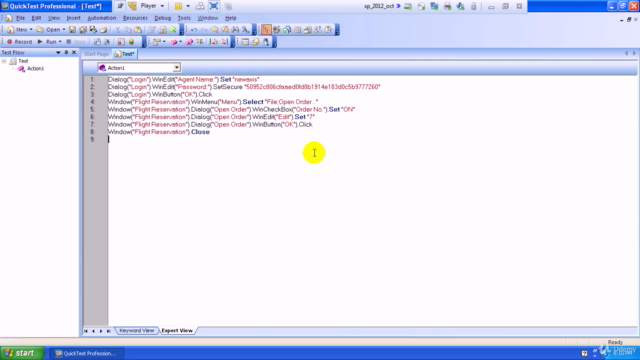Open the Run button dropdown arrow

tap(60, 42)
